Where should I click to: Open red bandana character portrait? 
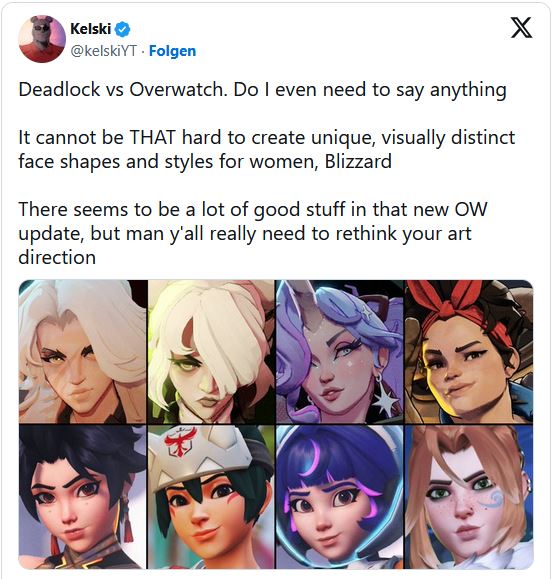tap(469, 352)
